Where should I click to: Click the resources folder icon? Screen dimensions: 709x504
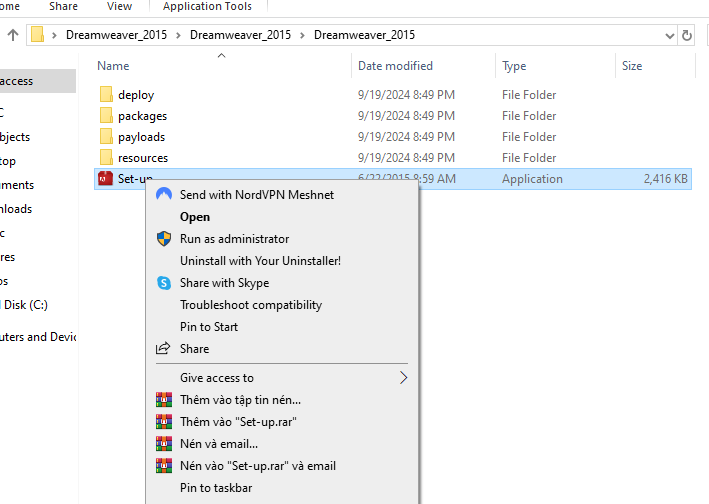pyautogui.click(x=106, y=157)
